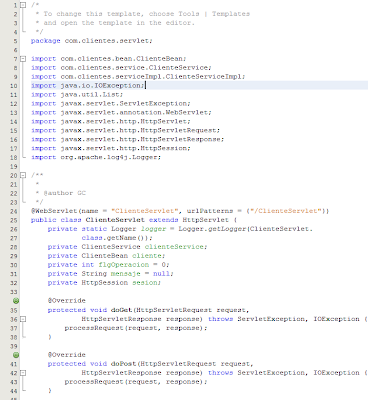Click import ClienteServiceImpl line
Screen dimensions: 368x400
[138, 77]
